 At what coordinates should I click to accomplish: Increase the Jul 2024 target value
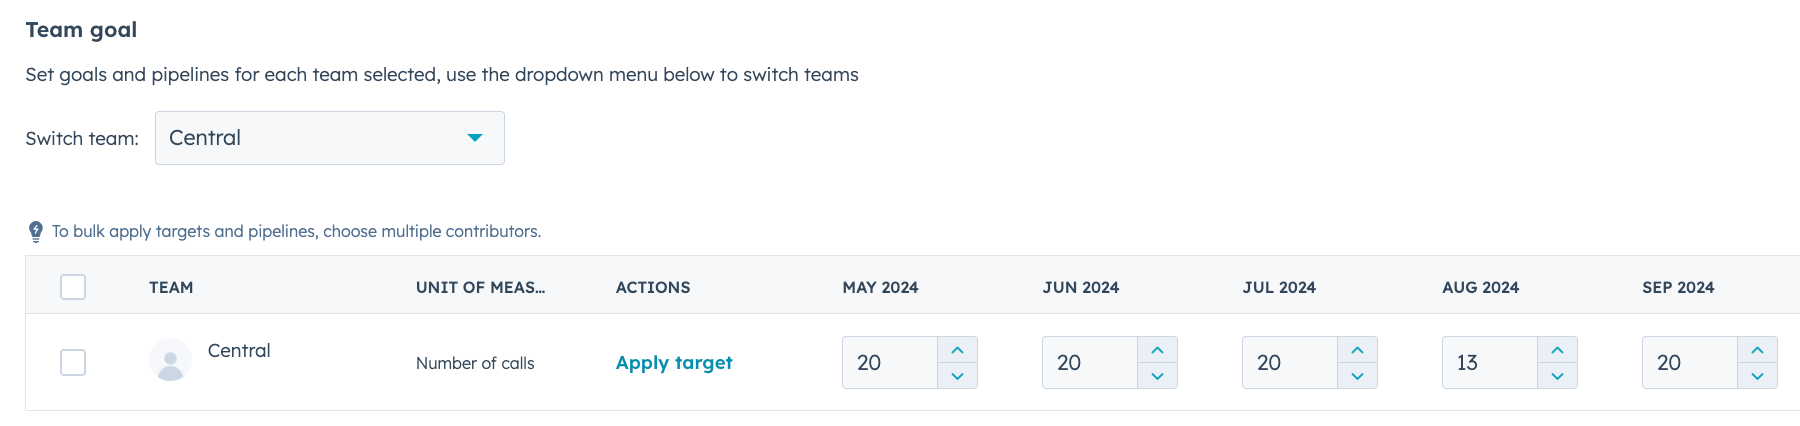[1357, 350]
